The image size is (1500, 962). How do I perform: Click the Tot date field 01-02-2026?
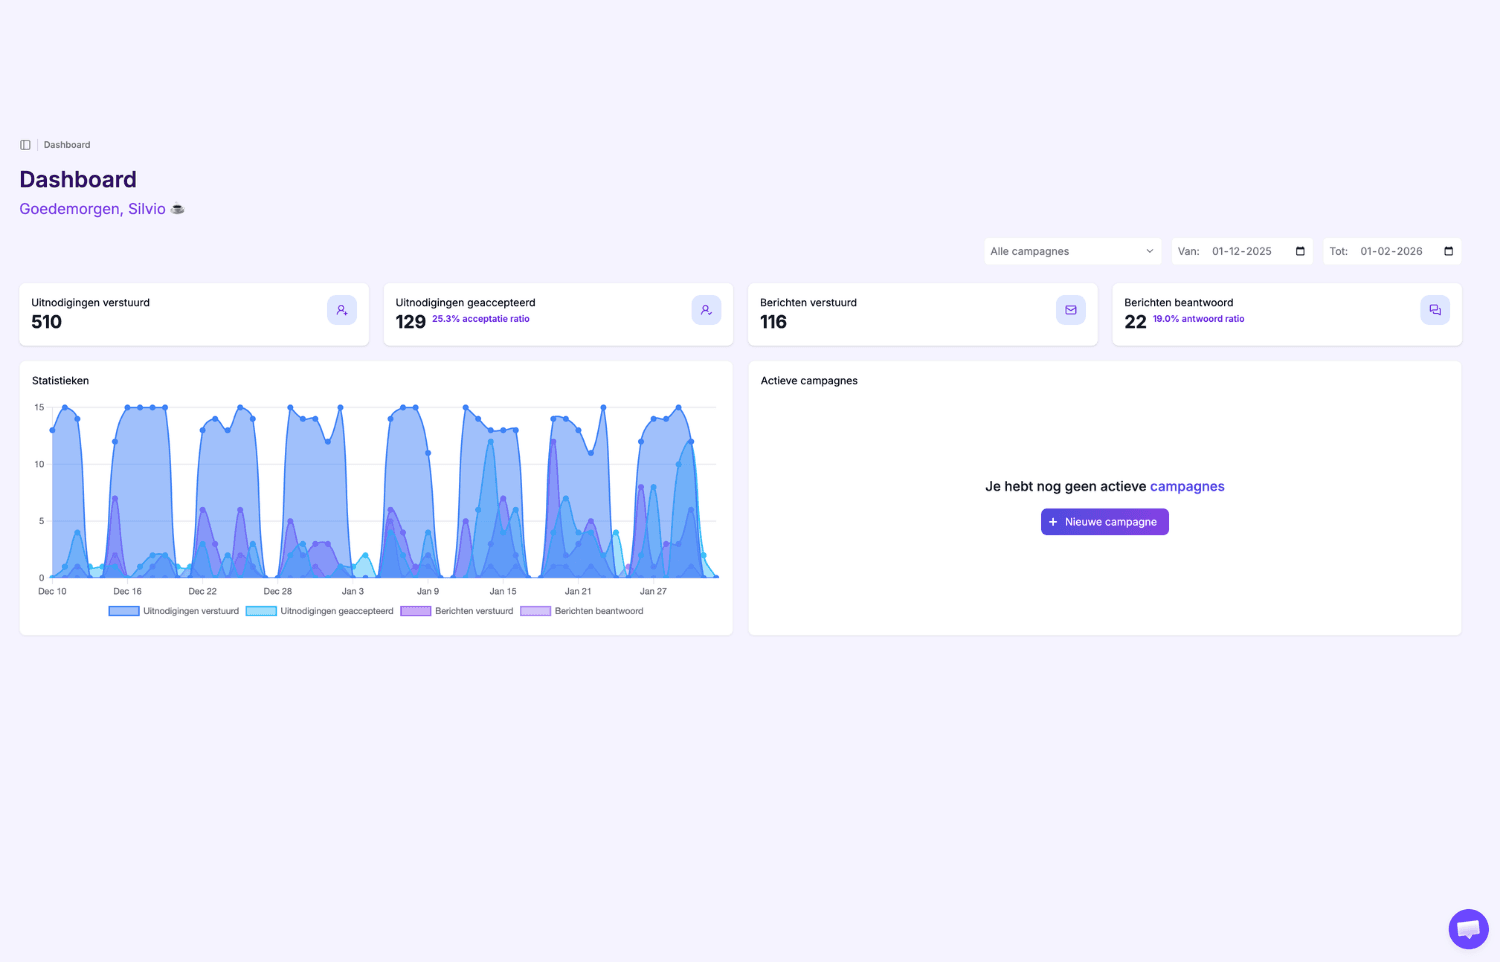pos(1391,251)
